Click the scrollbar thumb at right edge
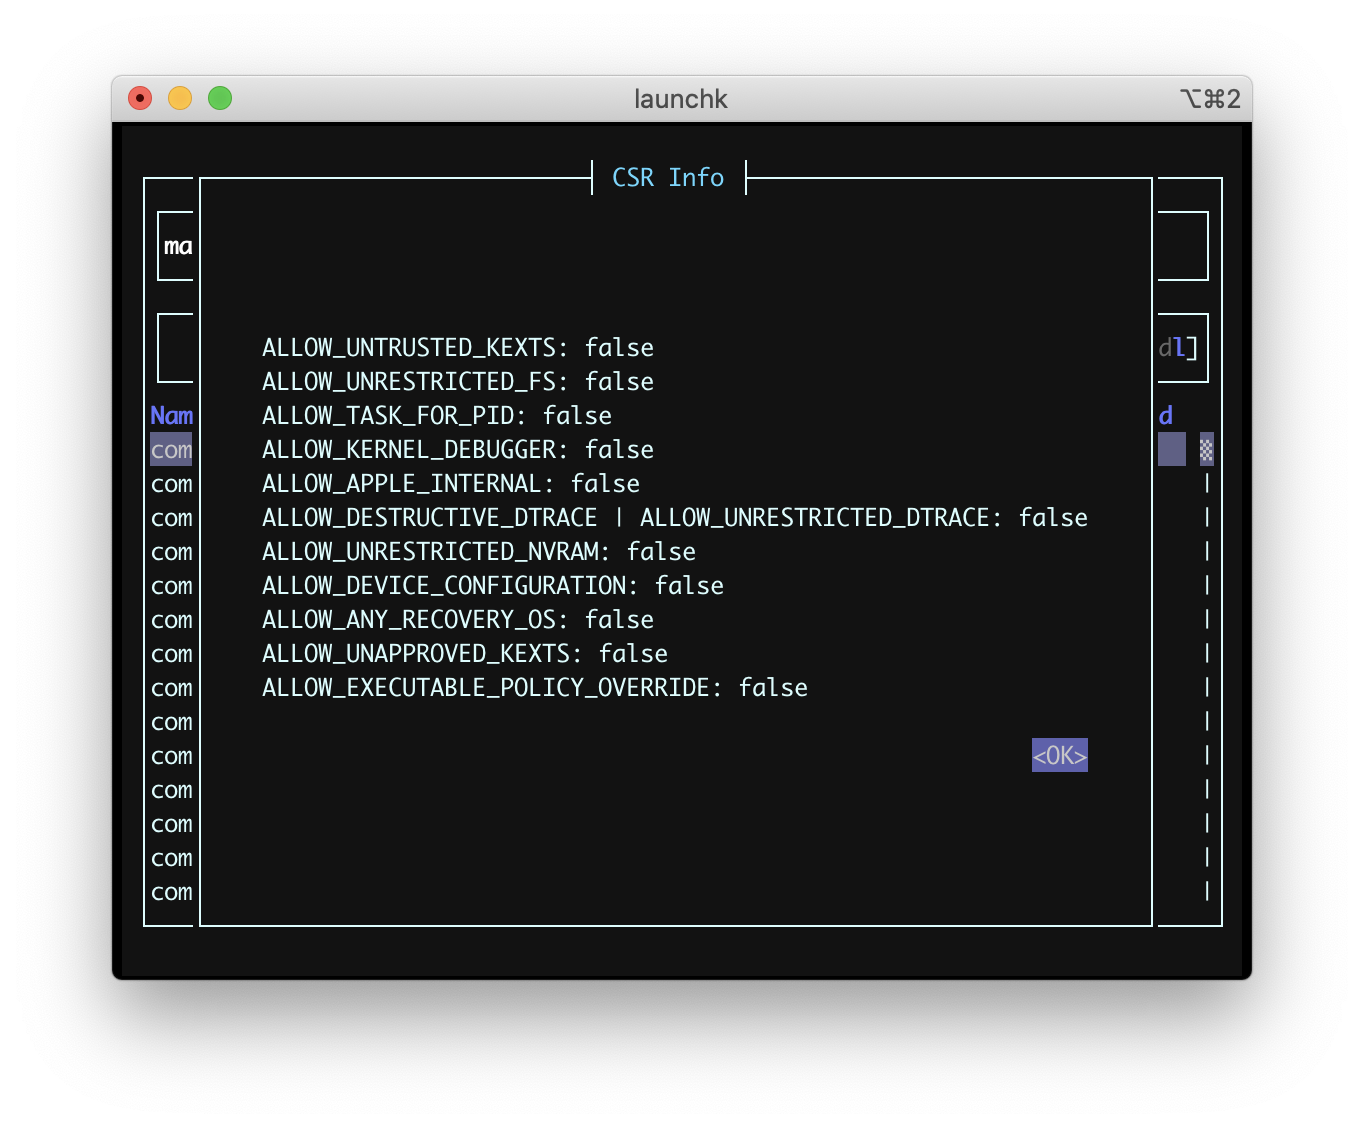 pos(1207,450)
